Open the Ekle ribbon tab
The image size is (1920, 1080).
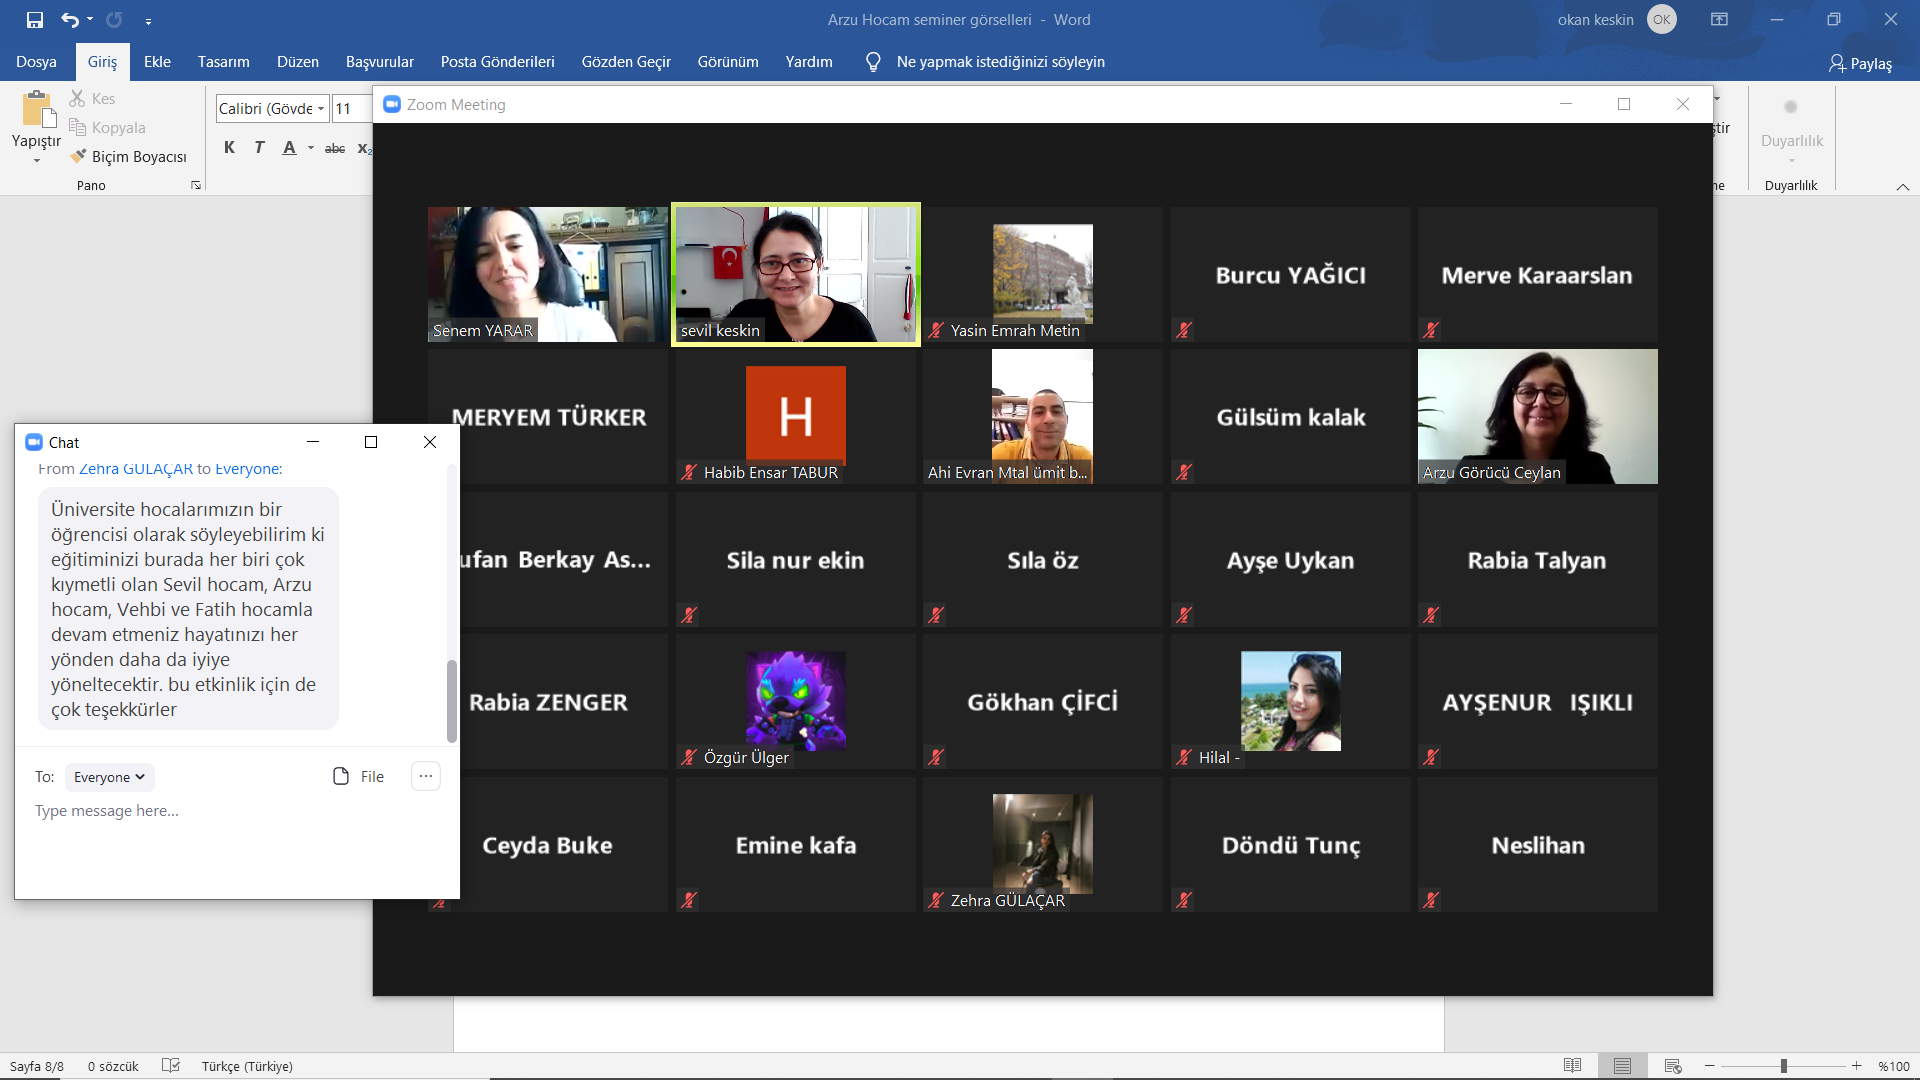coord(157,62)
